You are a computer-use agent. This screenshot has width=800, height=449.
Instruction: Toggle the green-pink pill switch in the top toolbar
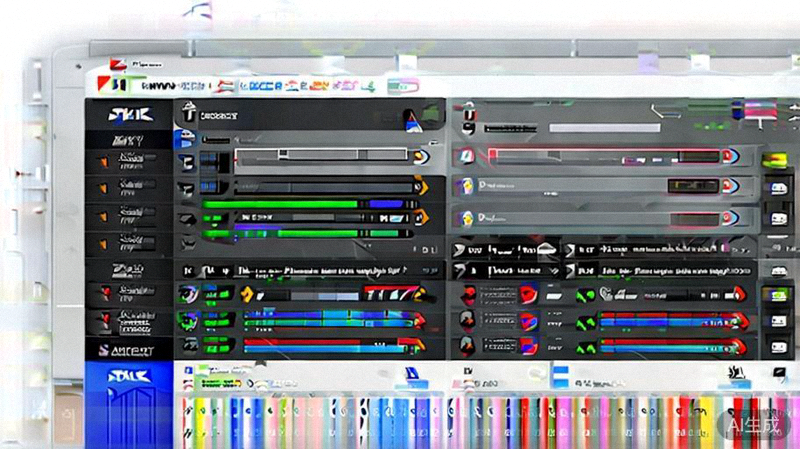(403, 87)
